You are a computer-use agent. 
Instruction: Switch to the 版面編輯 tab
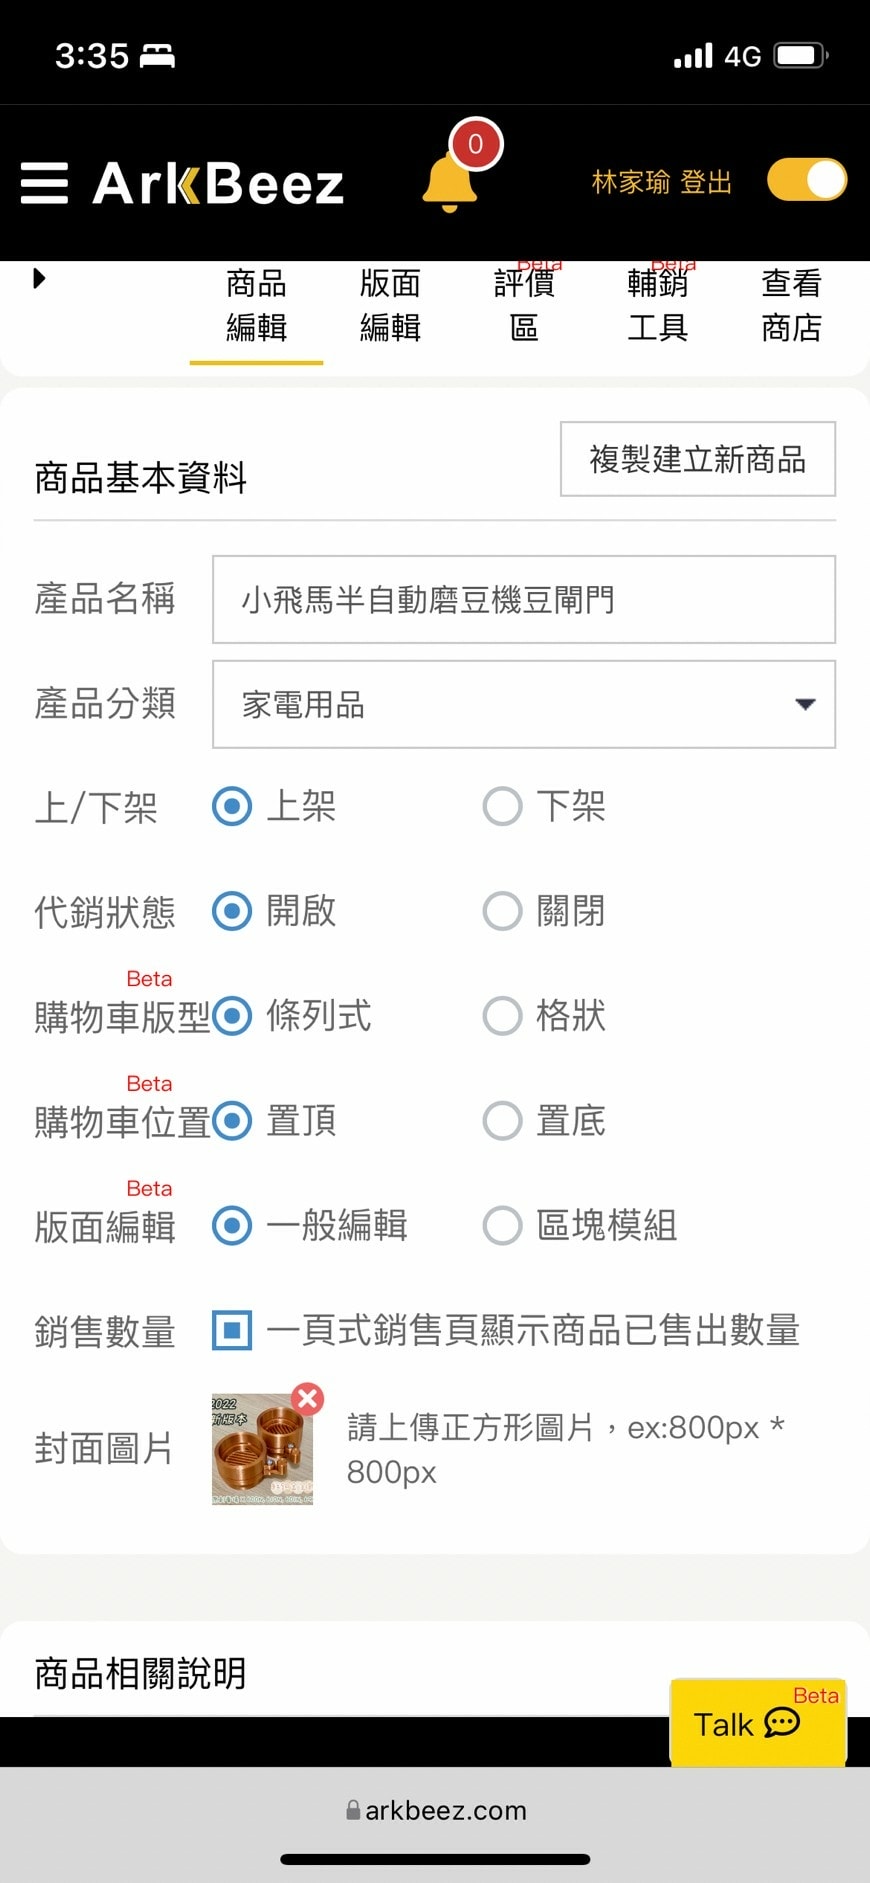390,305
